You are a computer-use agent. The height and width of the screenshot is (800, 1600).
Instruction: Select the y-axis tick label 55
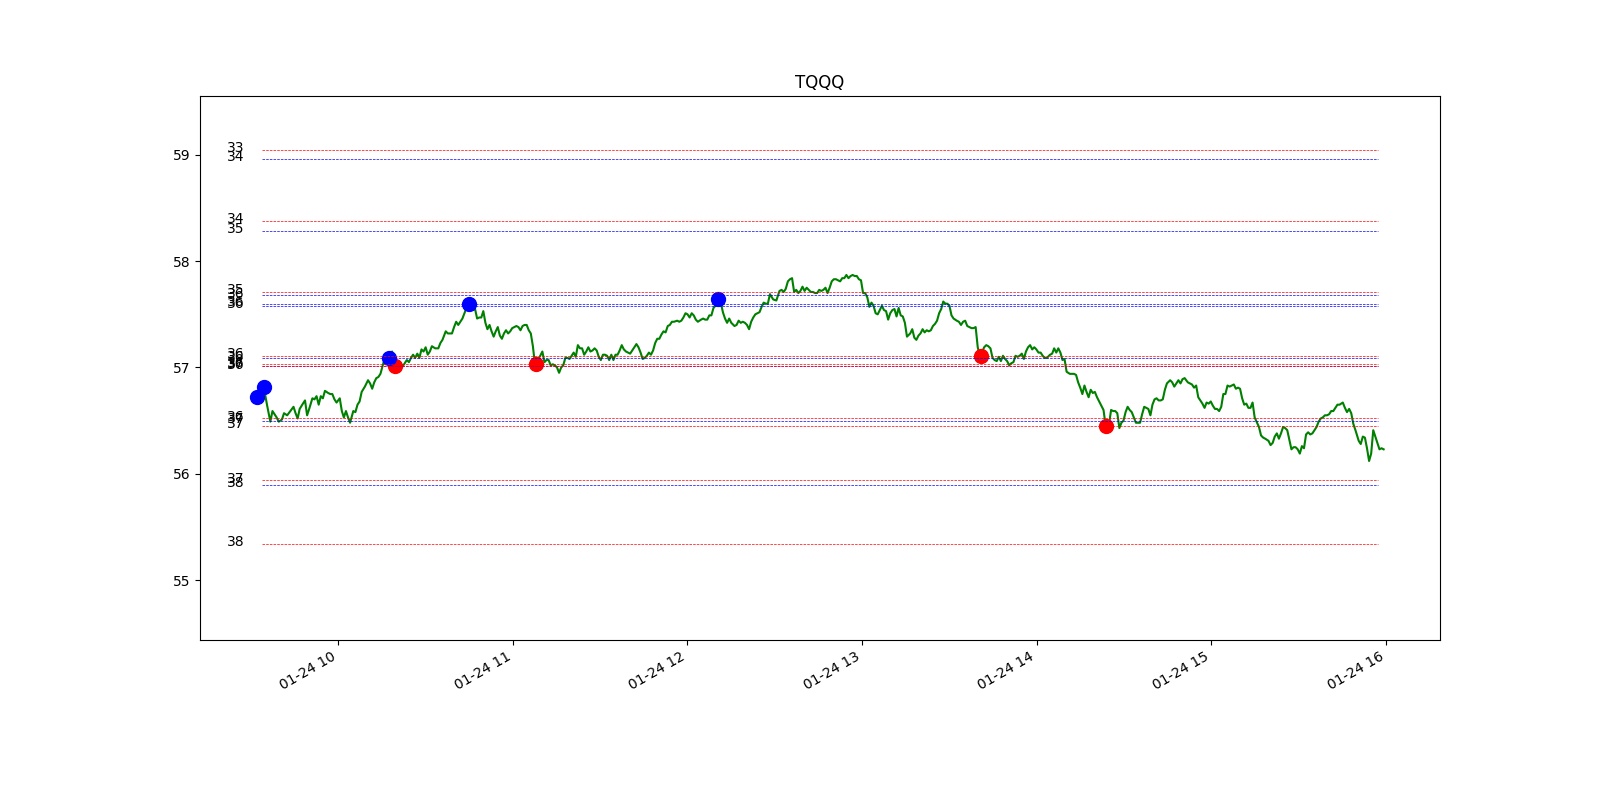click(181, 581)
